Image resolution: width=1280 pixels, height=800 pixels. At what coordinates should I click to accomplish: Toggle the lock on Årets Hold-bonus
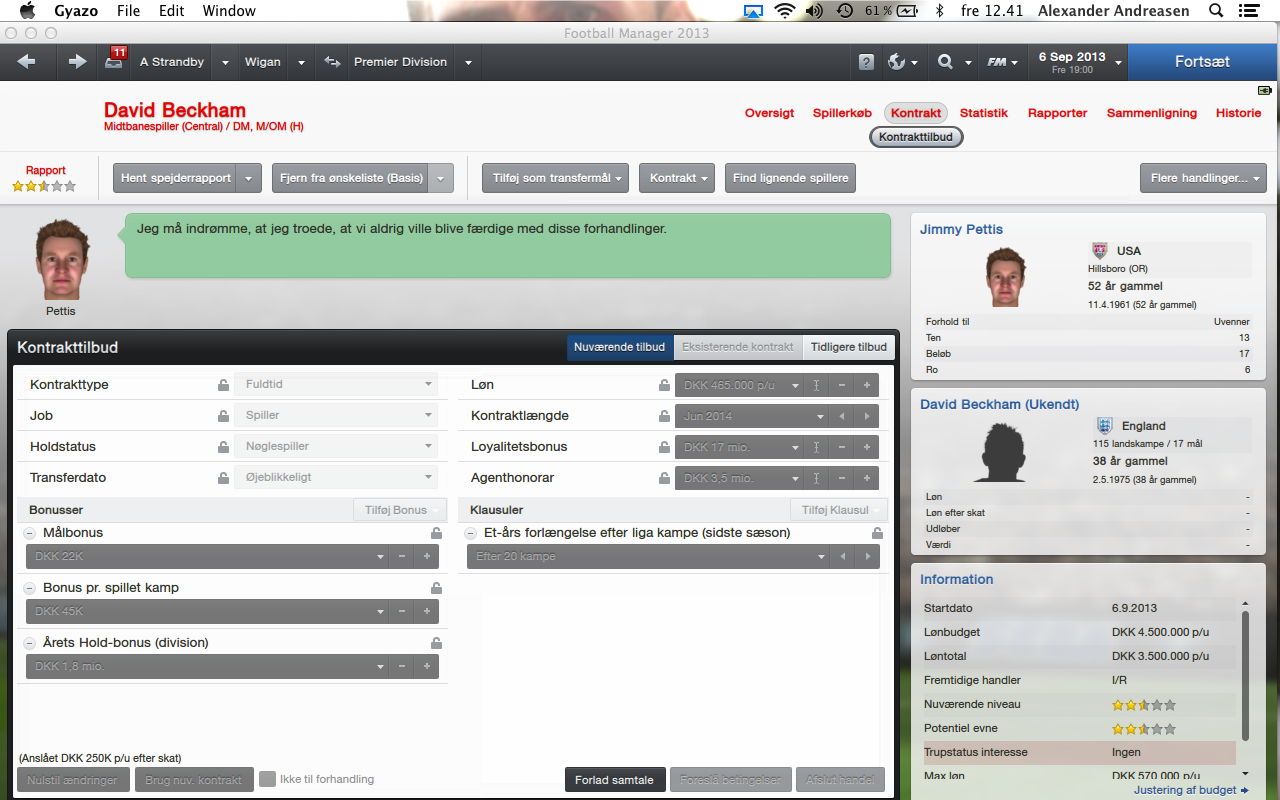coord(436,643)
